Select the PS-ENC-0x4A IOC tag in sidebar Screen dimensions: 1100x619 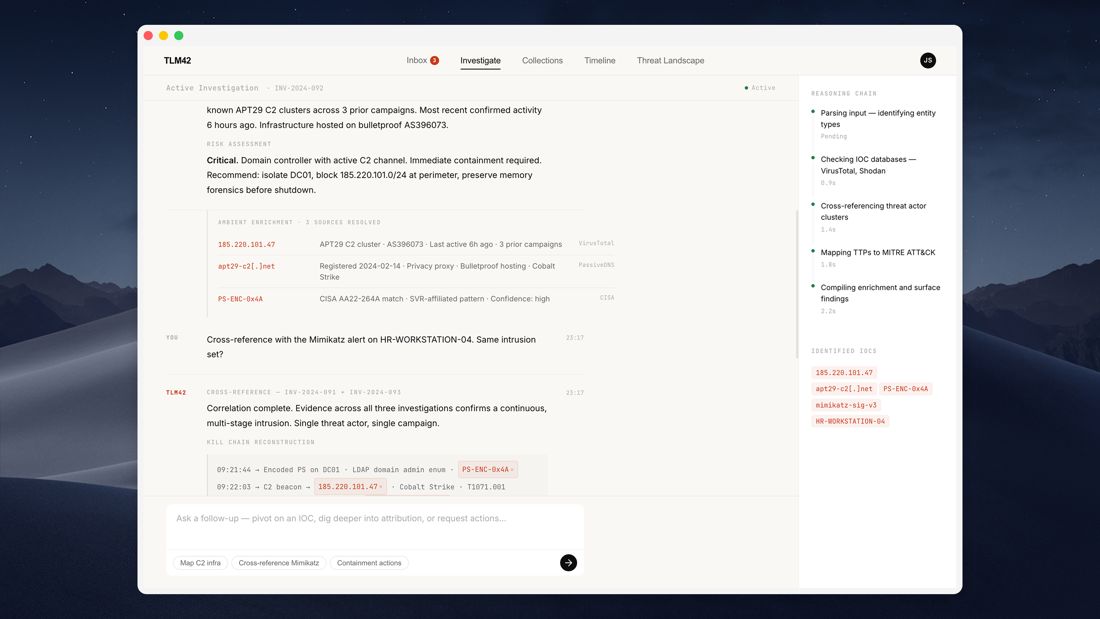pyautogui.click(x=906, y=389)
